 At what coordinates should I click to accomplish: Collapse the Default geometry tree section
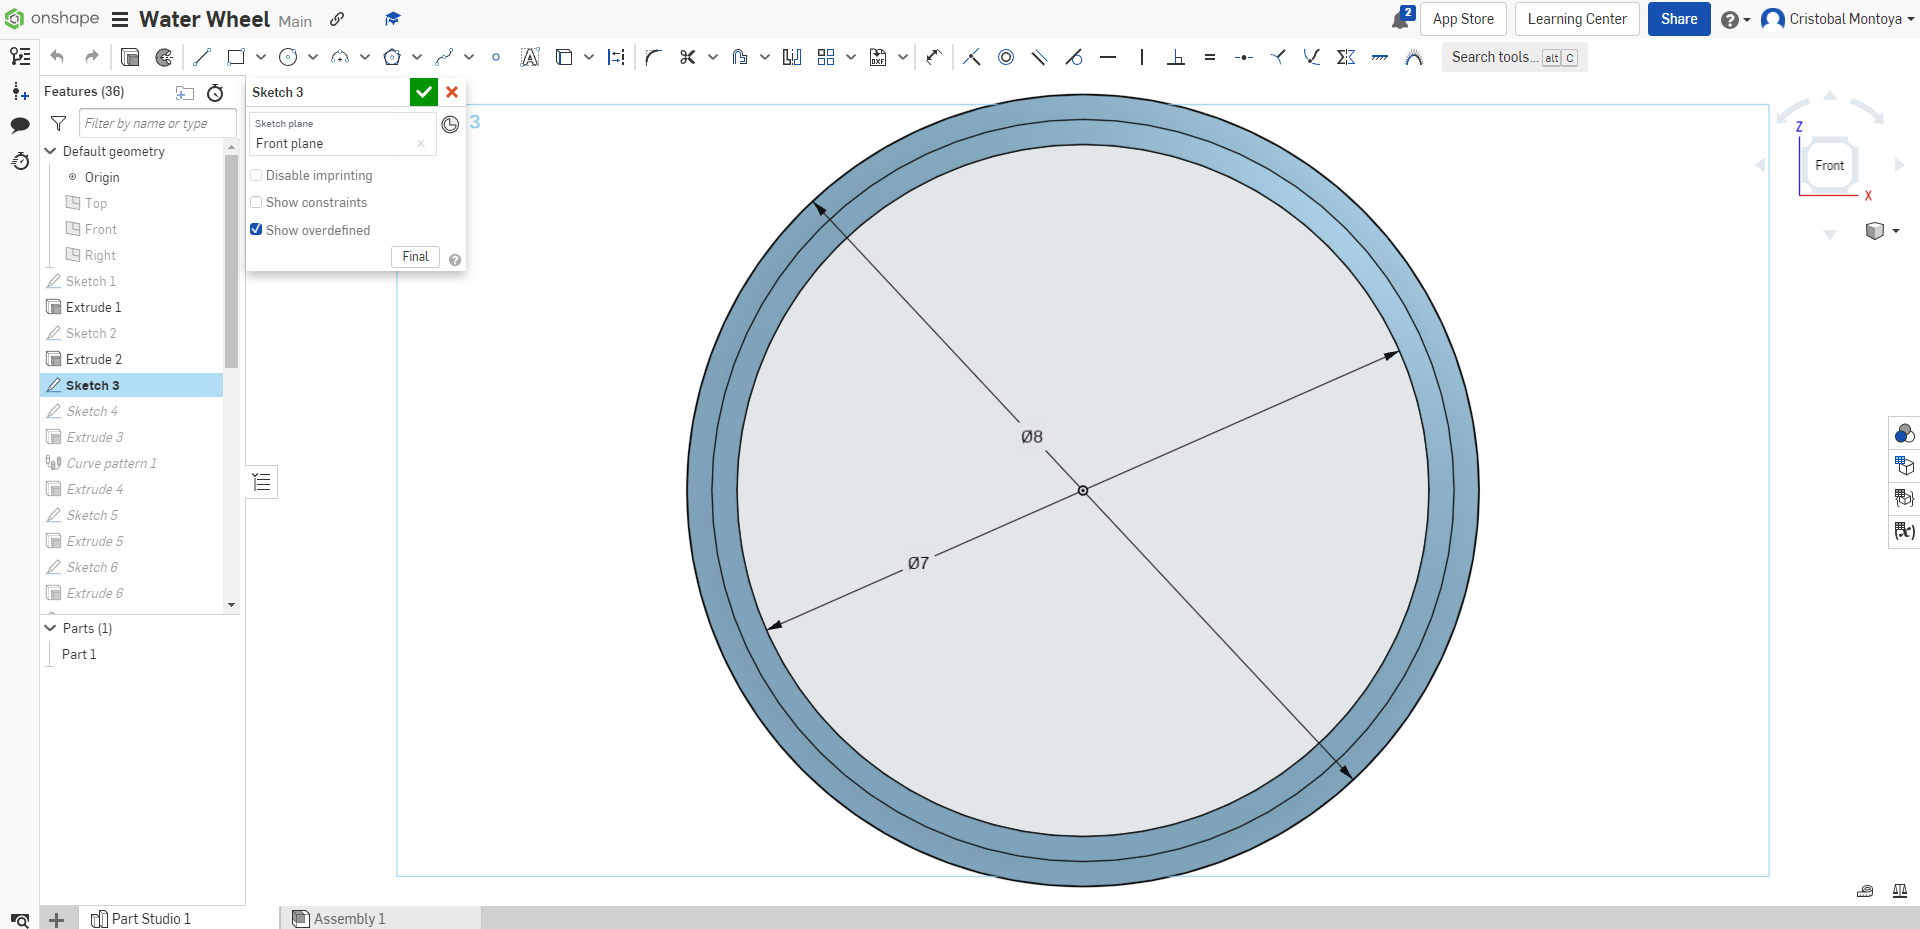click(49, 151)
